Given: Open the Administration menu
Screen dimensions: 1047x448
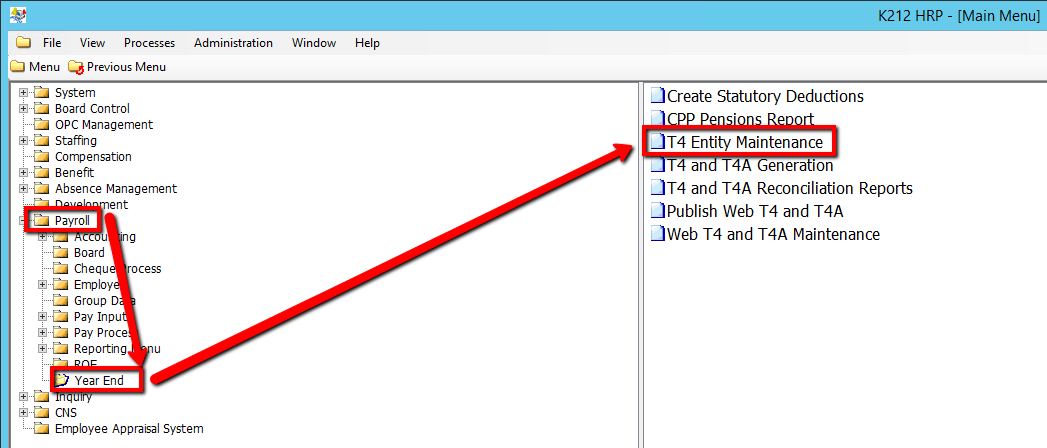Looking at the screenshot, I should (x=233, y=43).
